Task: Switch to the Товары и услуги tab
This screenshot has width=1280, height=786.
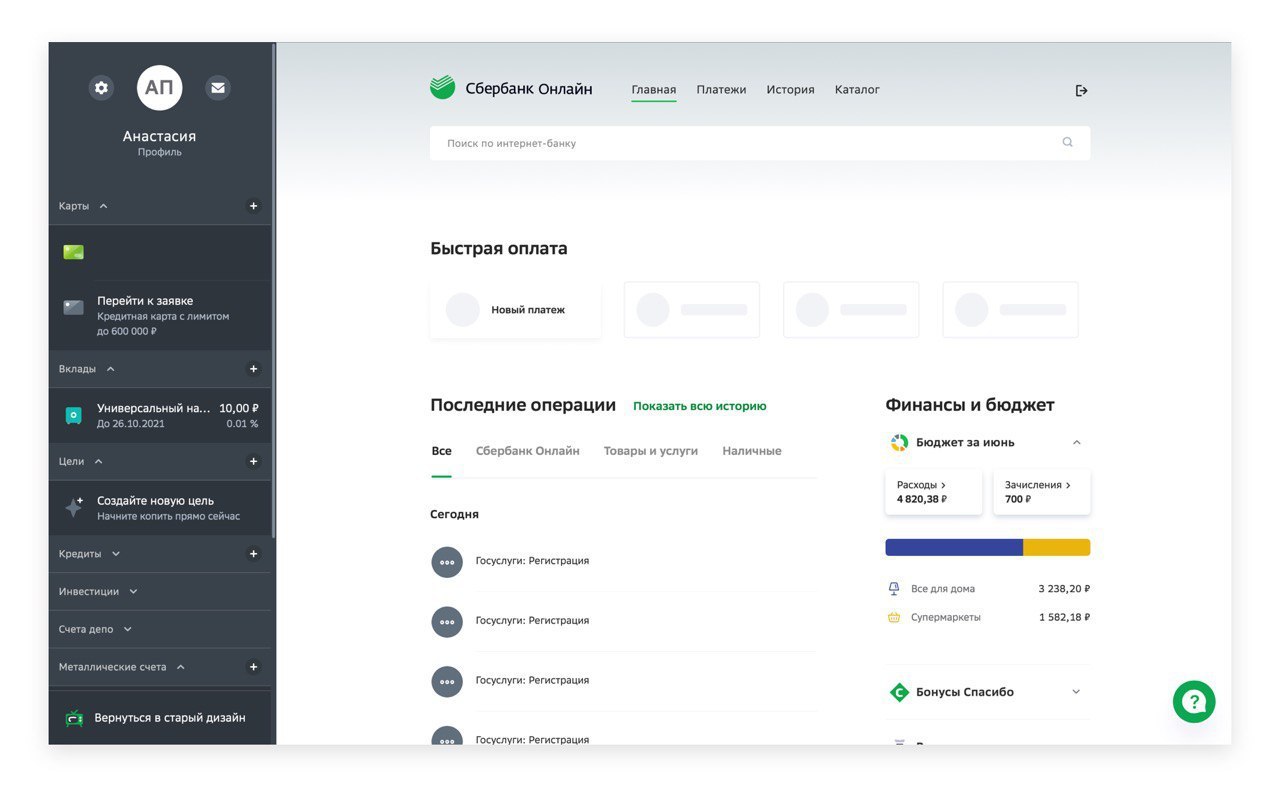Action: point(650,451)
